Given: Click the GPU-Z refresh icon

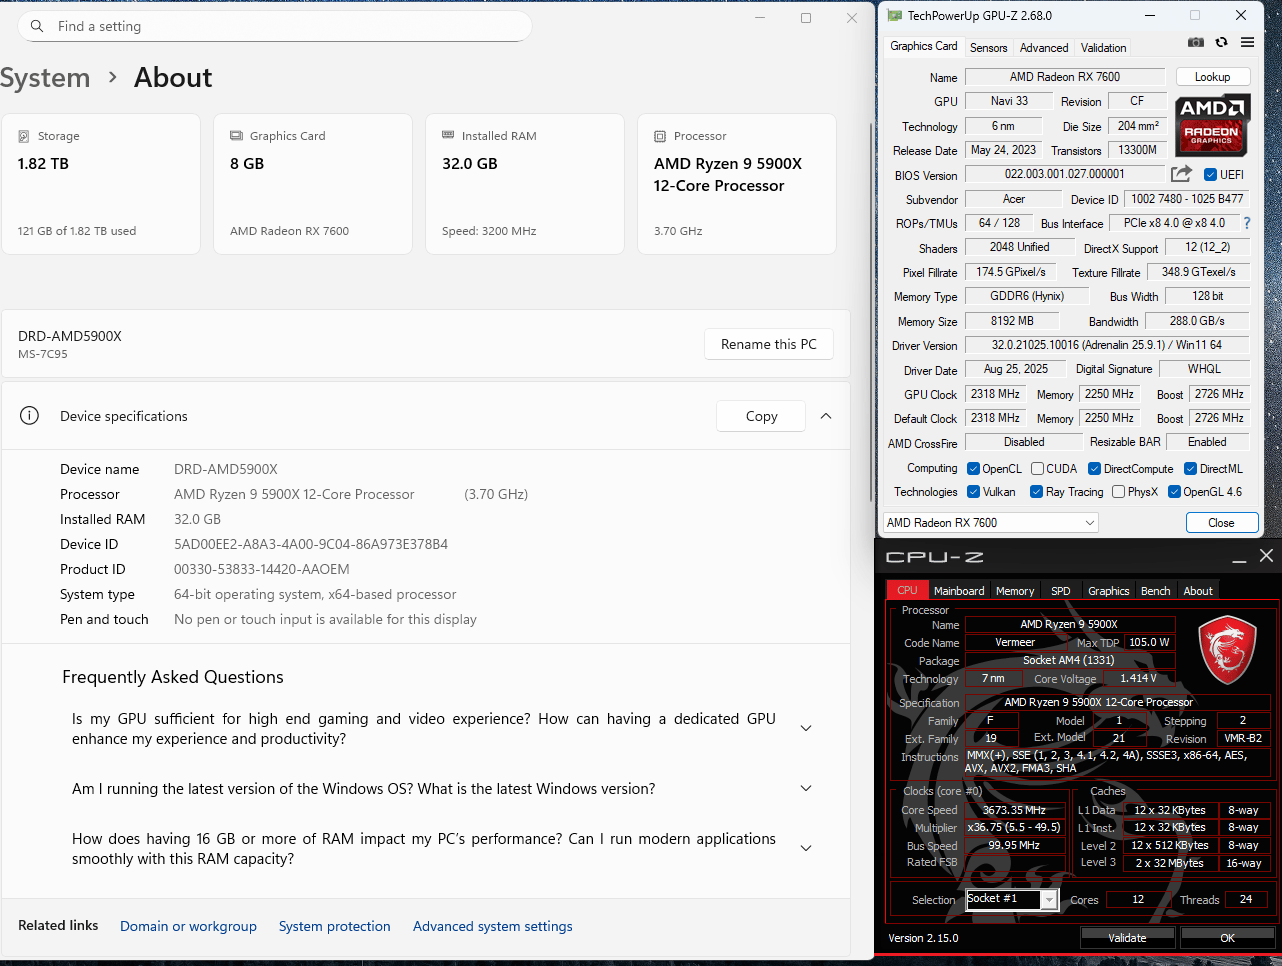Looking at the screenshot, I should pyautogui.click(x=1221, y=42).
